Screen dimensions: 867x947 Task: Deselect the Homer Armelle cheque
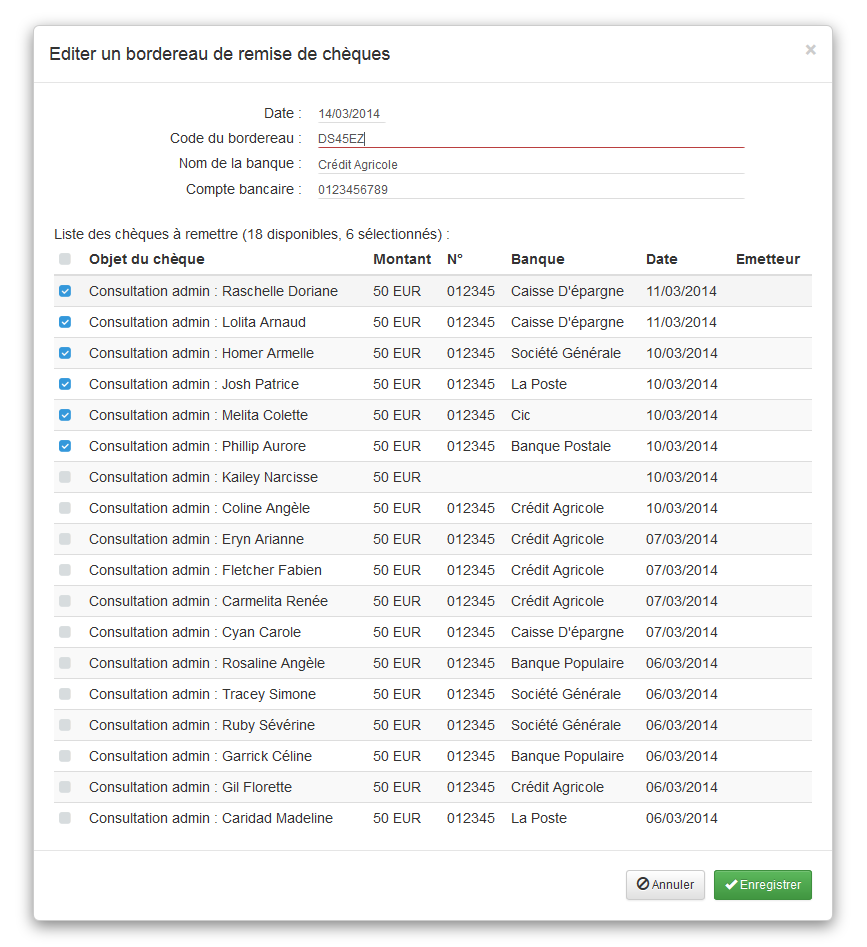tap(65, 353)
